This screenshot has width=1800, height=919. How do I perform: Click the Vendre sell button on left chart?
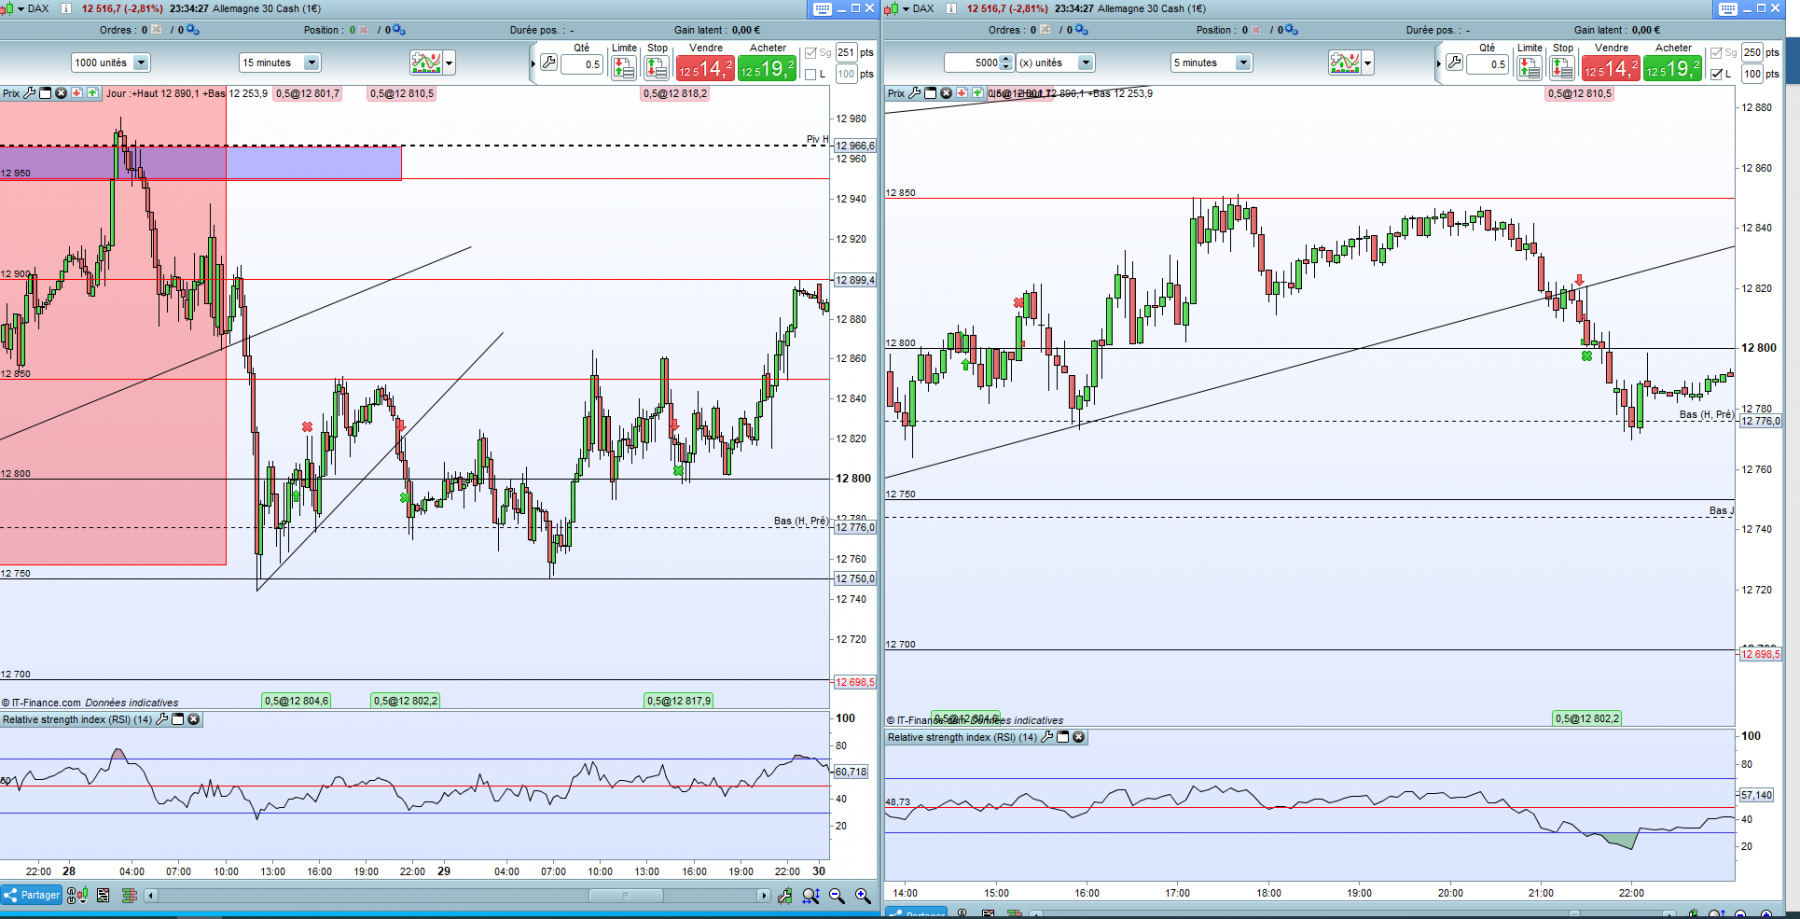[706, 68]
